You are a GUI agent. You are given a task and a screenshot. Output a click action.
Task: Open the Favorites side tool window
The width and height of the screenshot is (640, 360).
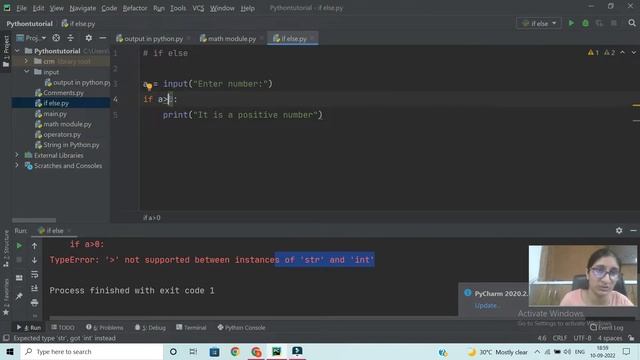[6, 297]
